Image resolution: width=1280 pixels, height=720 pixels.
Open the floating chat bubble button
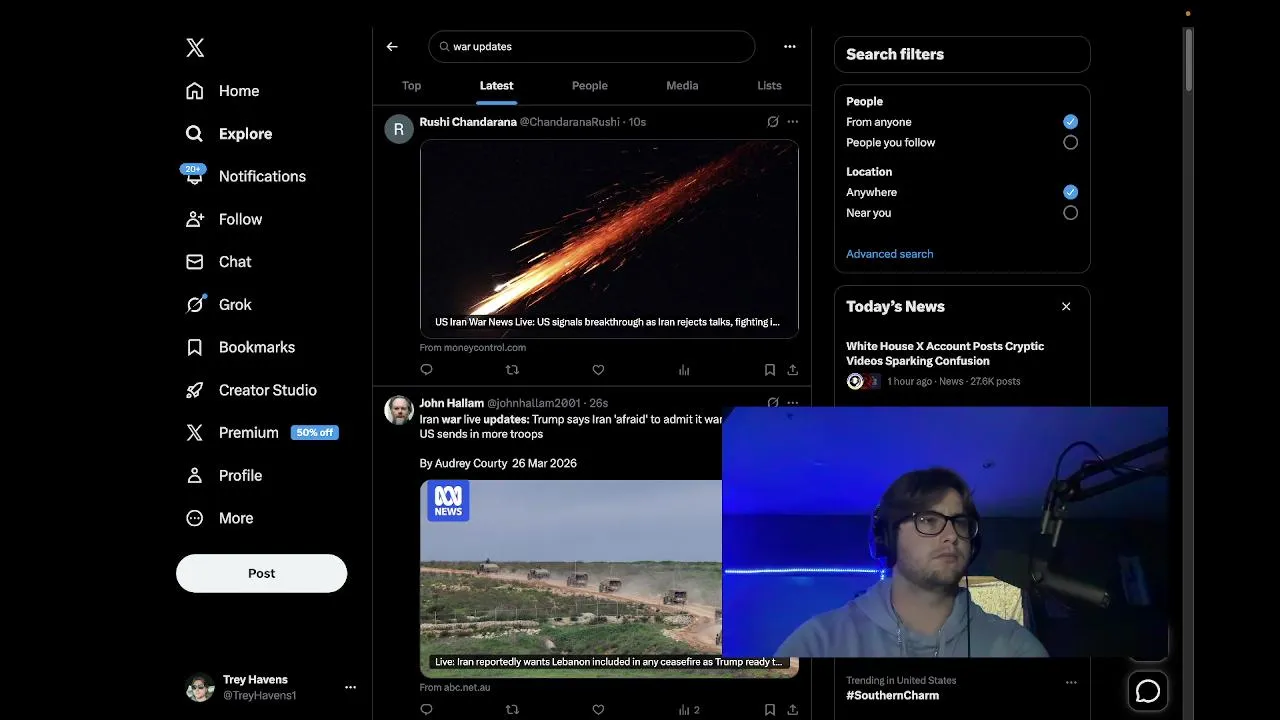pos(1148,691)
